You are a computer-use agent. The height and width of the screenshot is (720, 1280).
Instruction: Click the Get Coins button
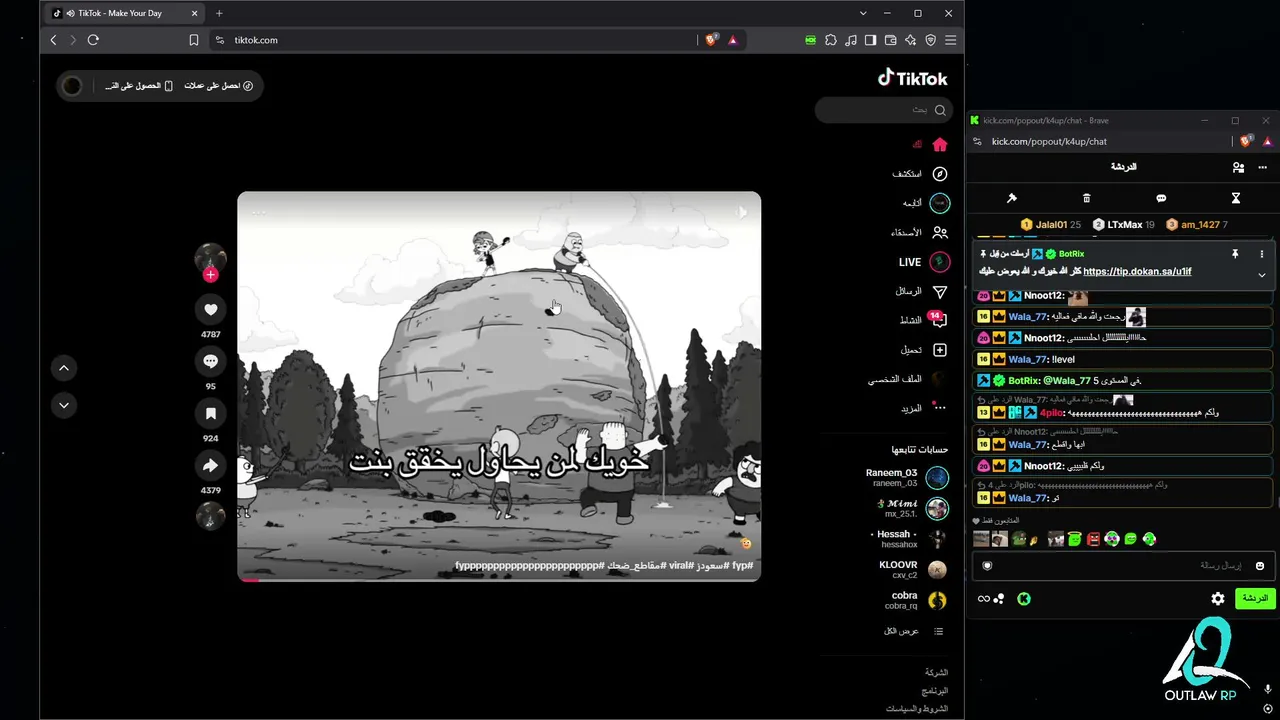pyautogui.click(x=218, y=86)
